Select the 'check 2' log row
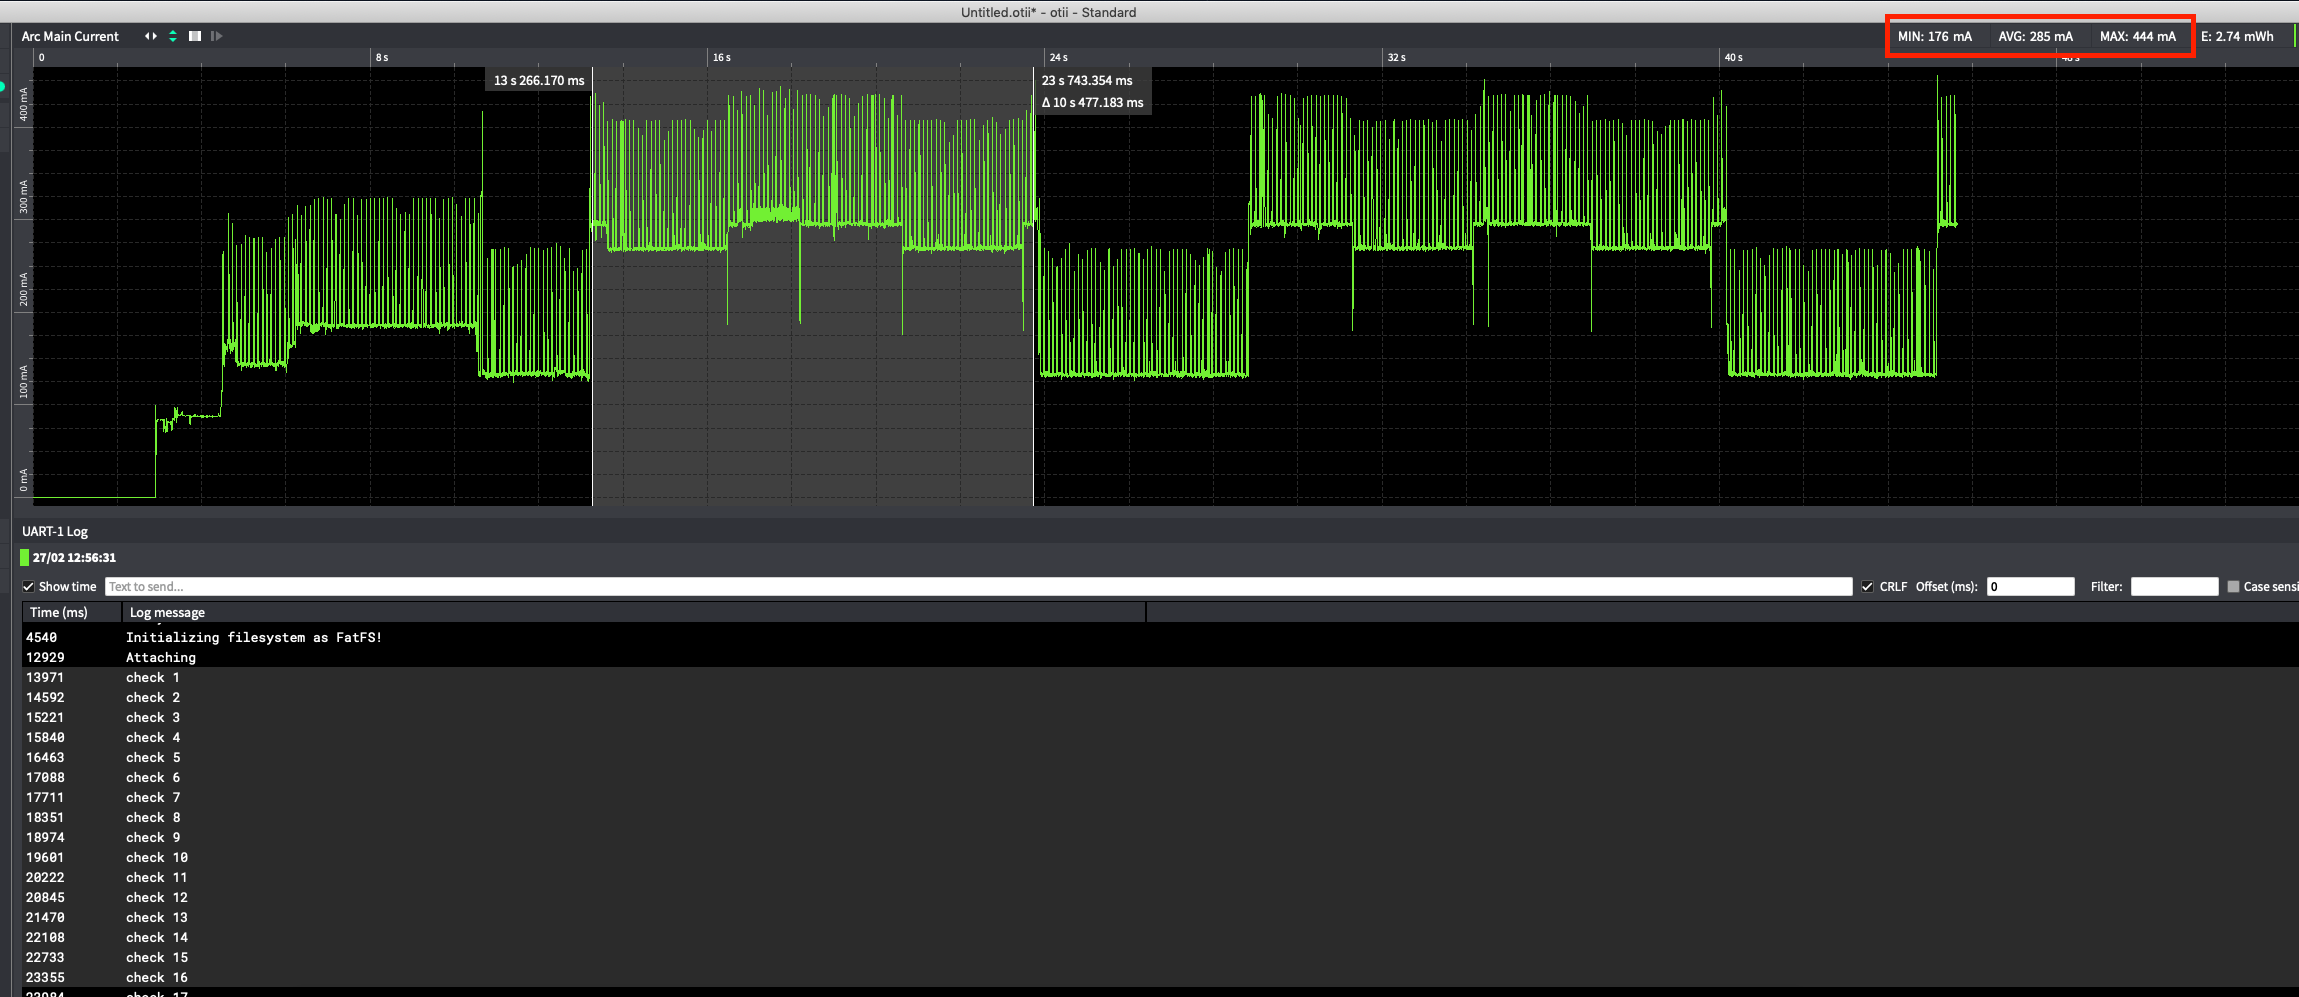Viewport: 2299px width, 997px height. point(1160,697)
